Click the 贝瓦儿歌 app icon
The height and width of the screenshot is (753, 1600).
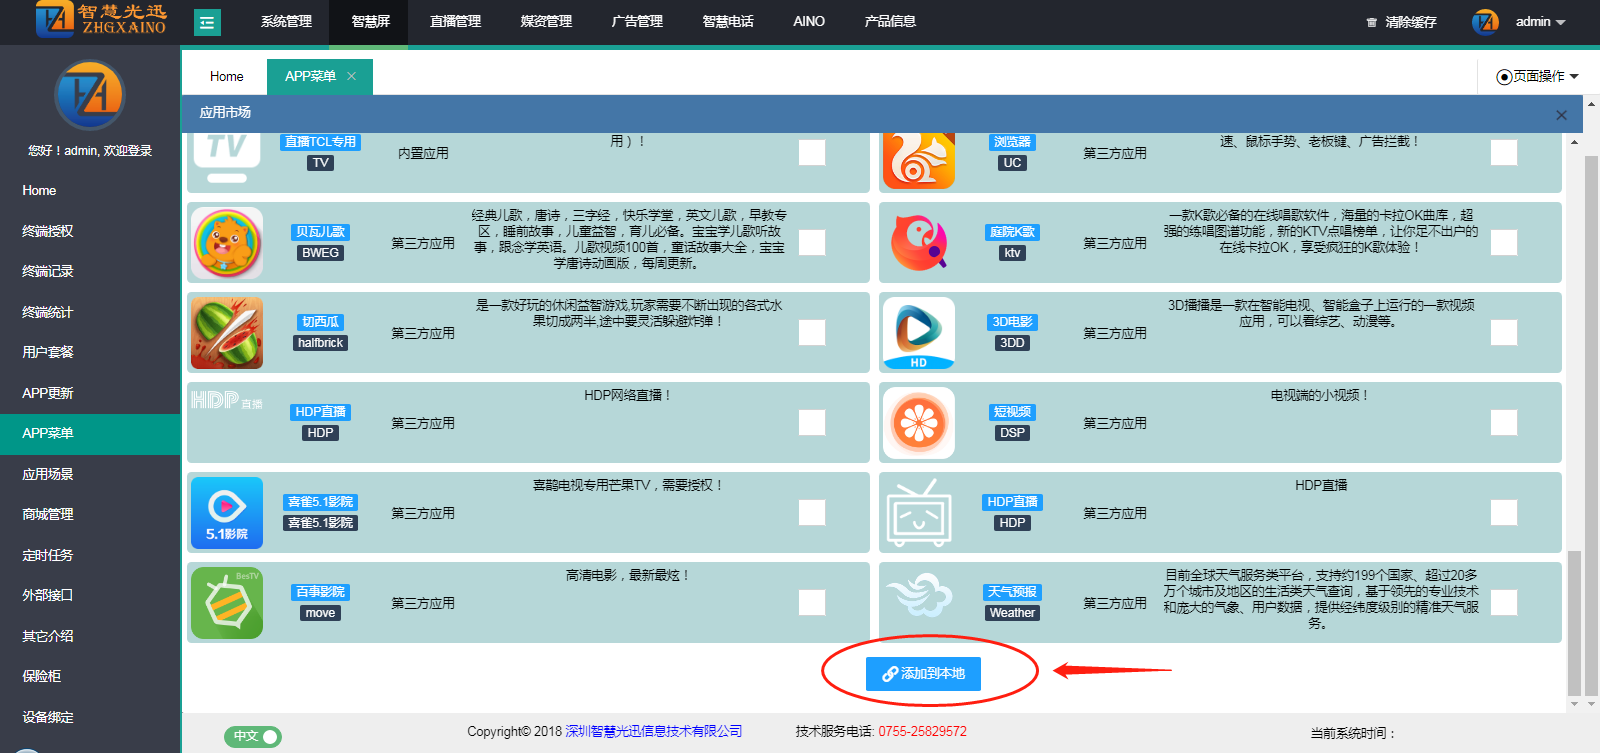point(227,243)
